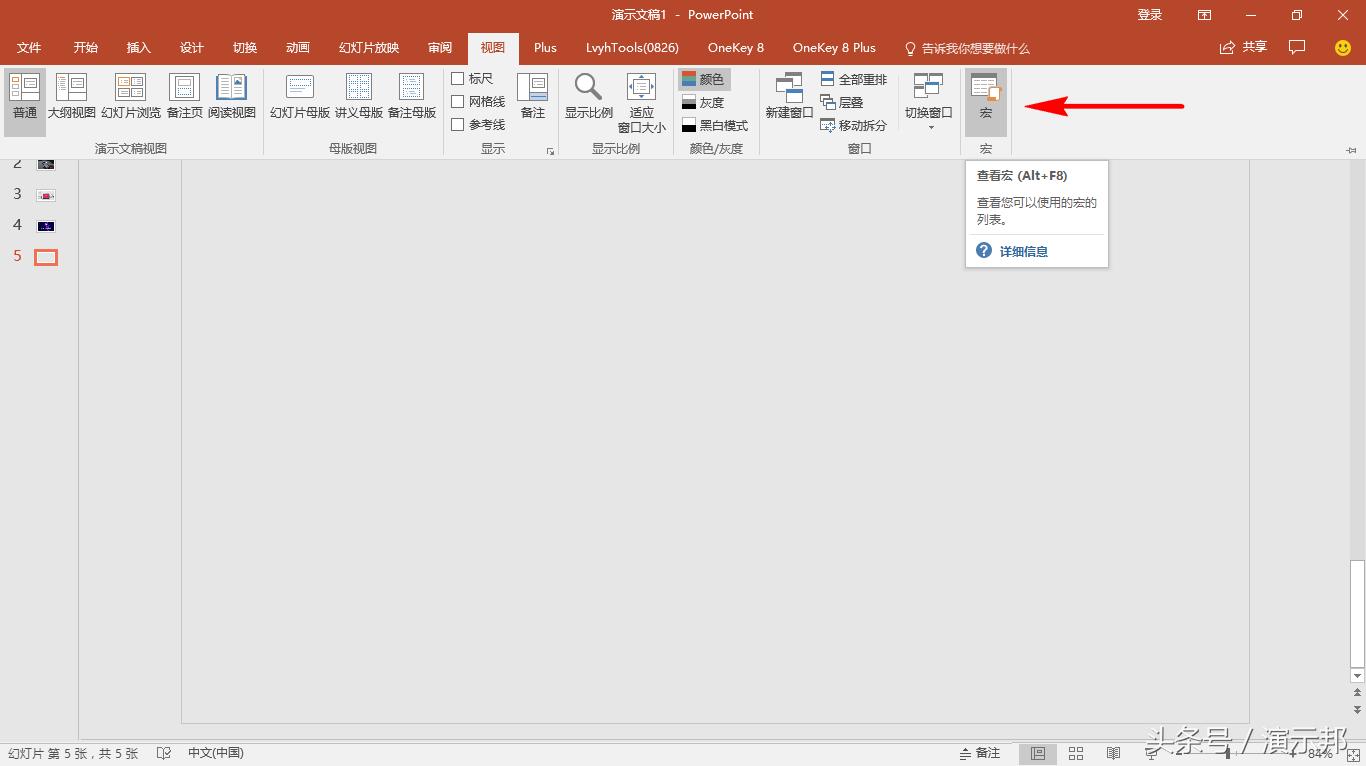
Task: Enable the Ruler (标尺) checkbox
Action: [458, 79]
